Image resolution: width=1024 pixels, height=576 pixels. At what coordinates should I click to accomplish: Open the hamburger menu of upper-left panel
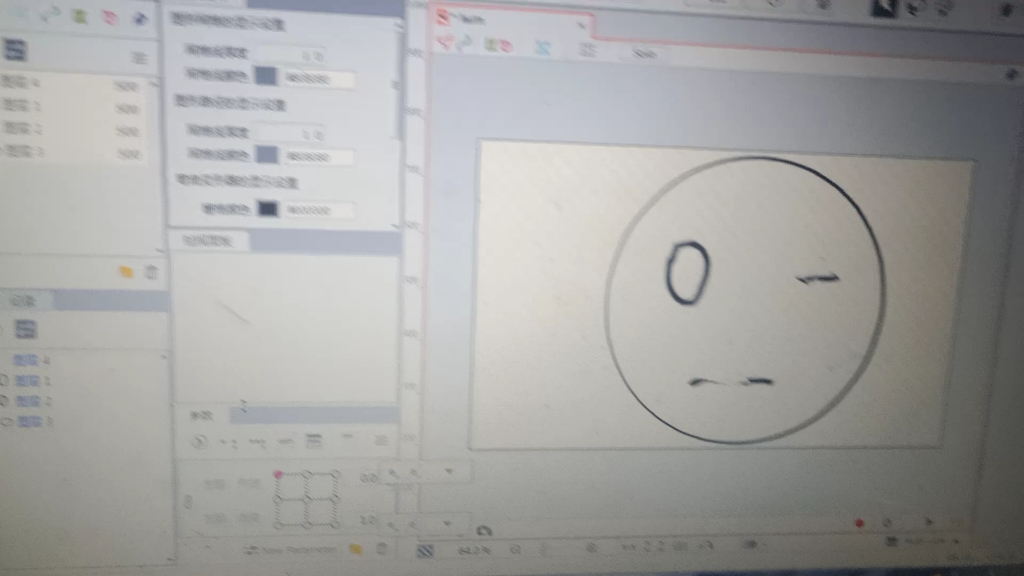[138, 58]
